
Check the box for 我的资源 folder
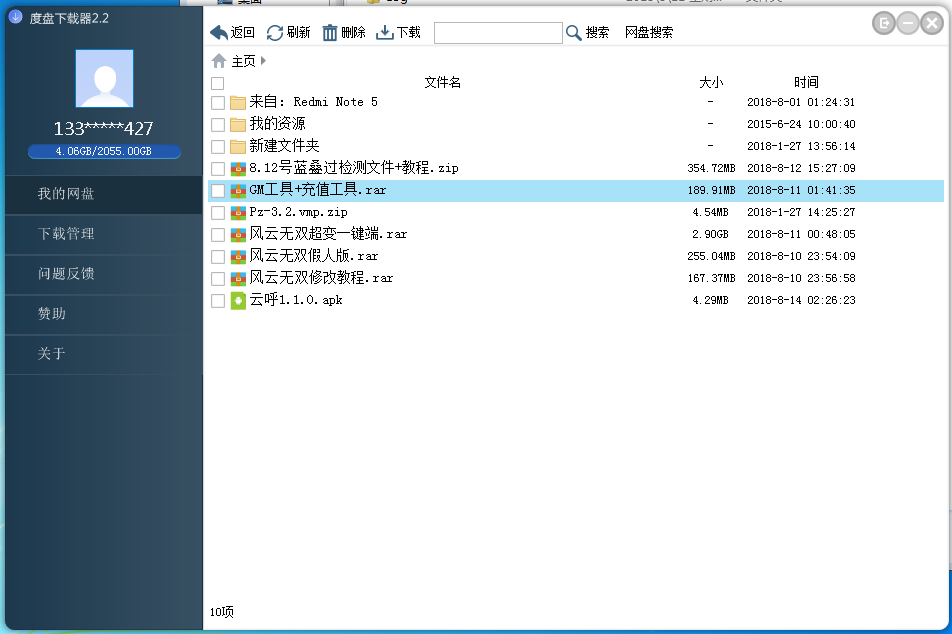(x=217, y=124)
